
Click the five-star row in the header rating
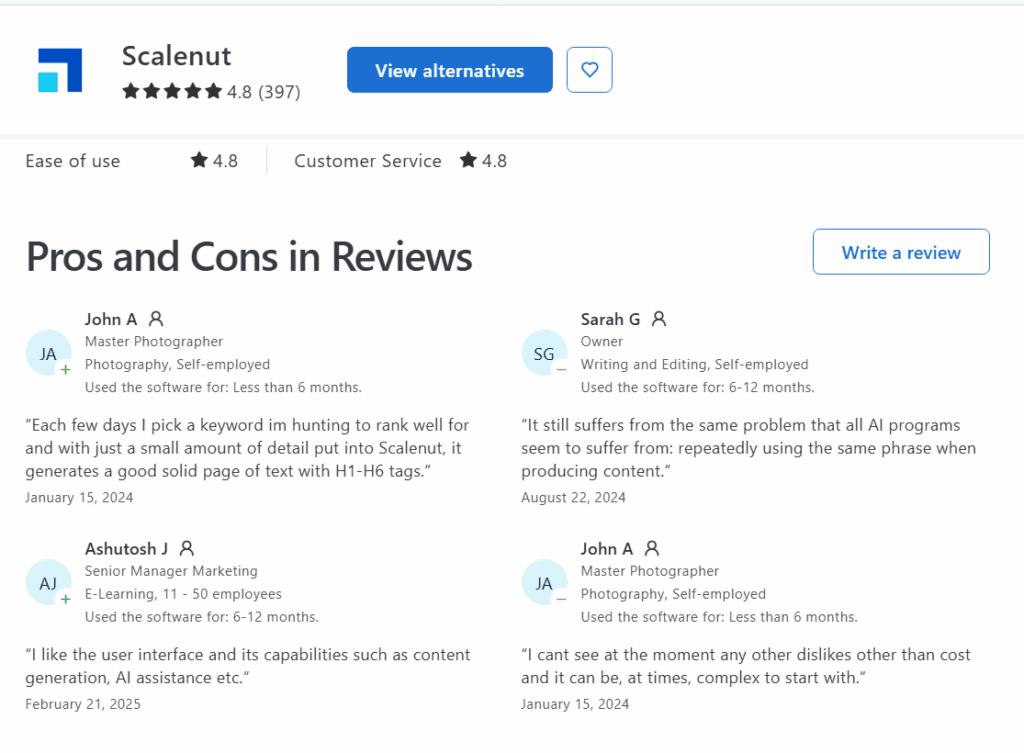172,91
